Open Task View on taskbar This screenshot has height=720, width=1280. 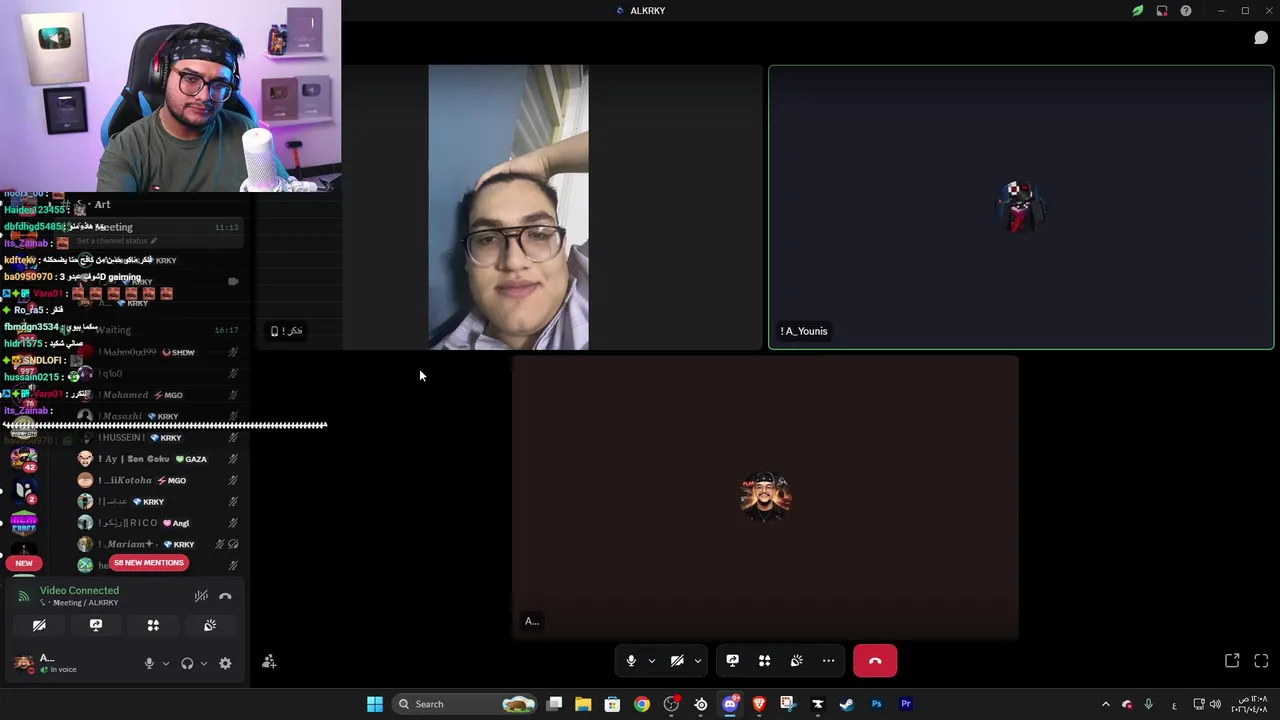tap(554, 704)
